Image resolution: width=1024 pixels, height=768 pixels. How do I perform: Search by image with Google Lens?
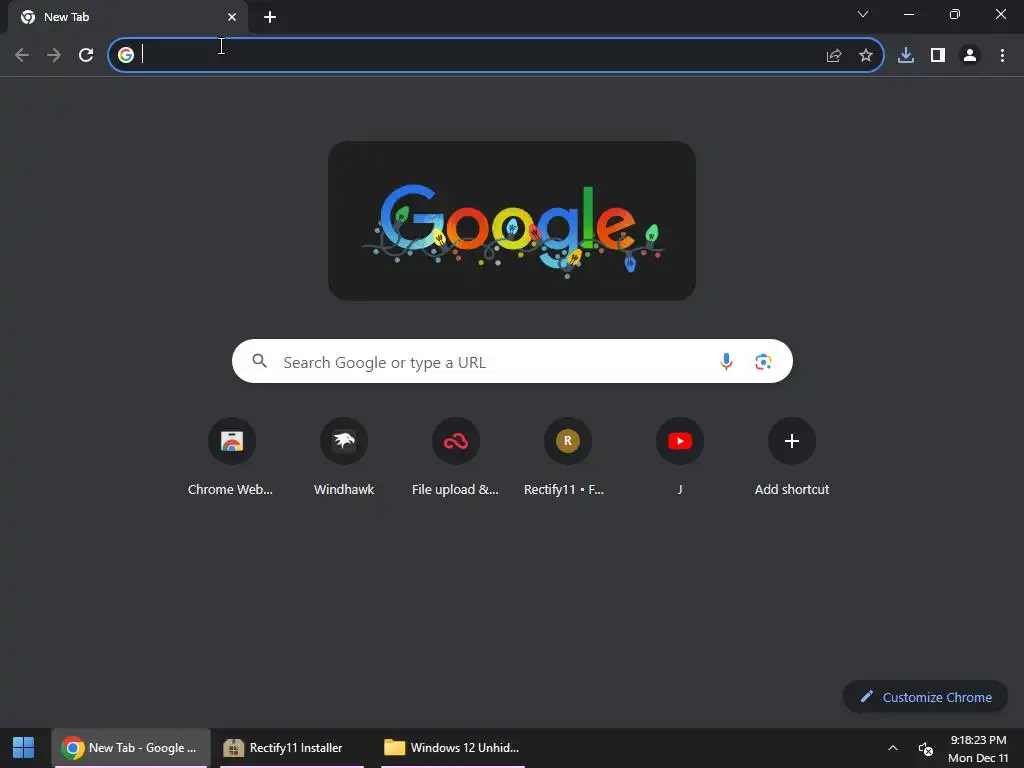pyautogui.click(x=763, y=361)
